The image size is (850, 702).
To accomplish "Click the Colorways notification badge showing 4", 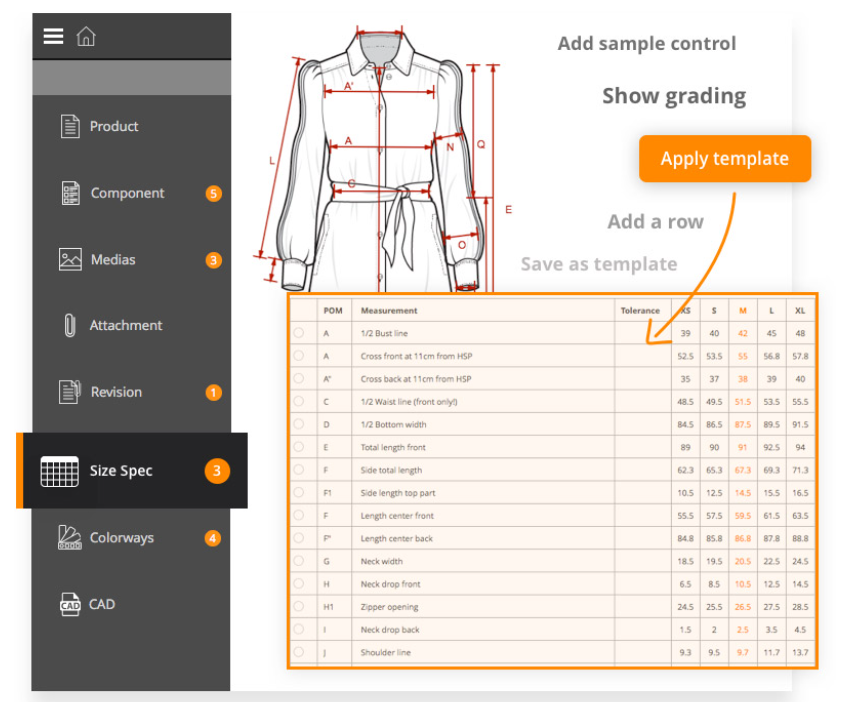I will (212, 537).
